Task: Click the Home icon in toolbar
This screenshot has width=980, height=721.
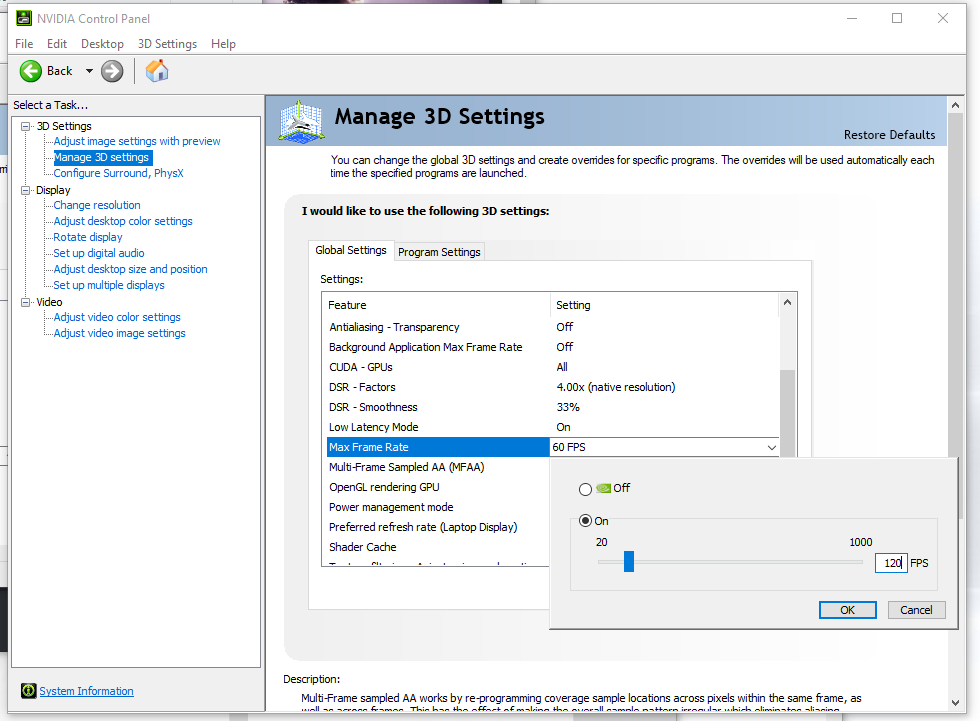Action: [x=157, y=71]
